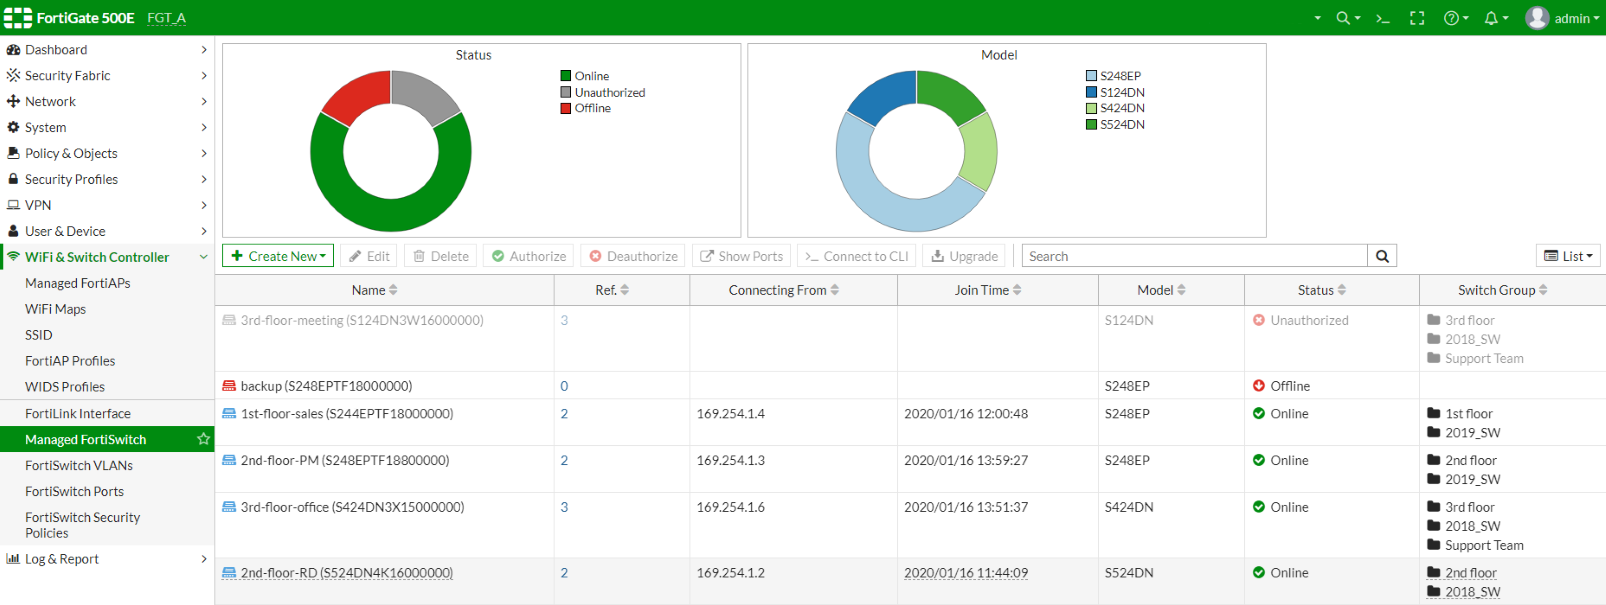
Task: Open the notifications bell icon
Action: 1496,18
